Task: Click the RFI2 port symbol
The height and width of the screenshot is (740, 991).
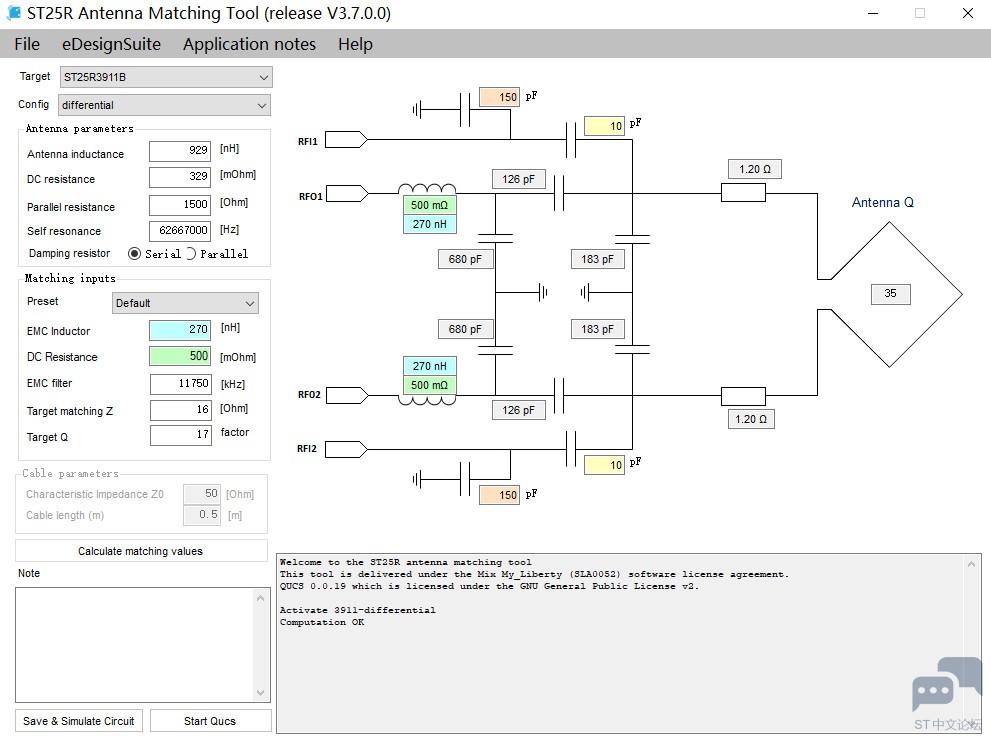Action: coord(346,449)
